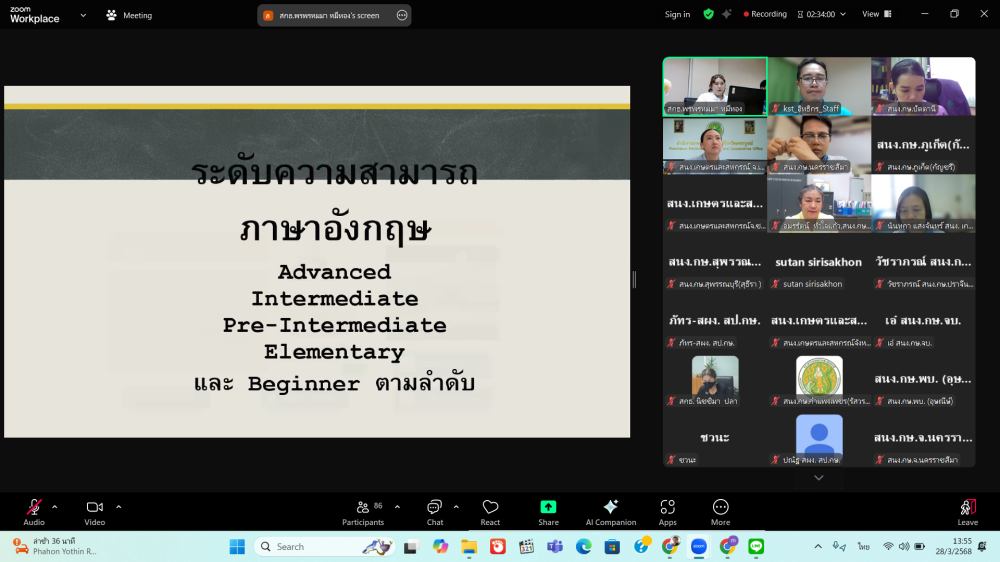Viewport: 1000px width, 562px height.
Task: Open the battery status tray icon
Action: (920, 547)
